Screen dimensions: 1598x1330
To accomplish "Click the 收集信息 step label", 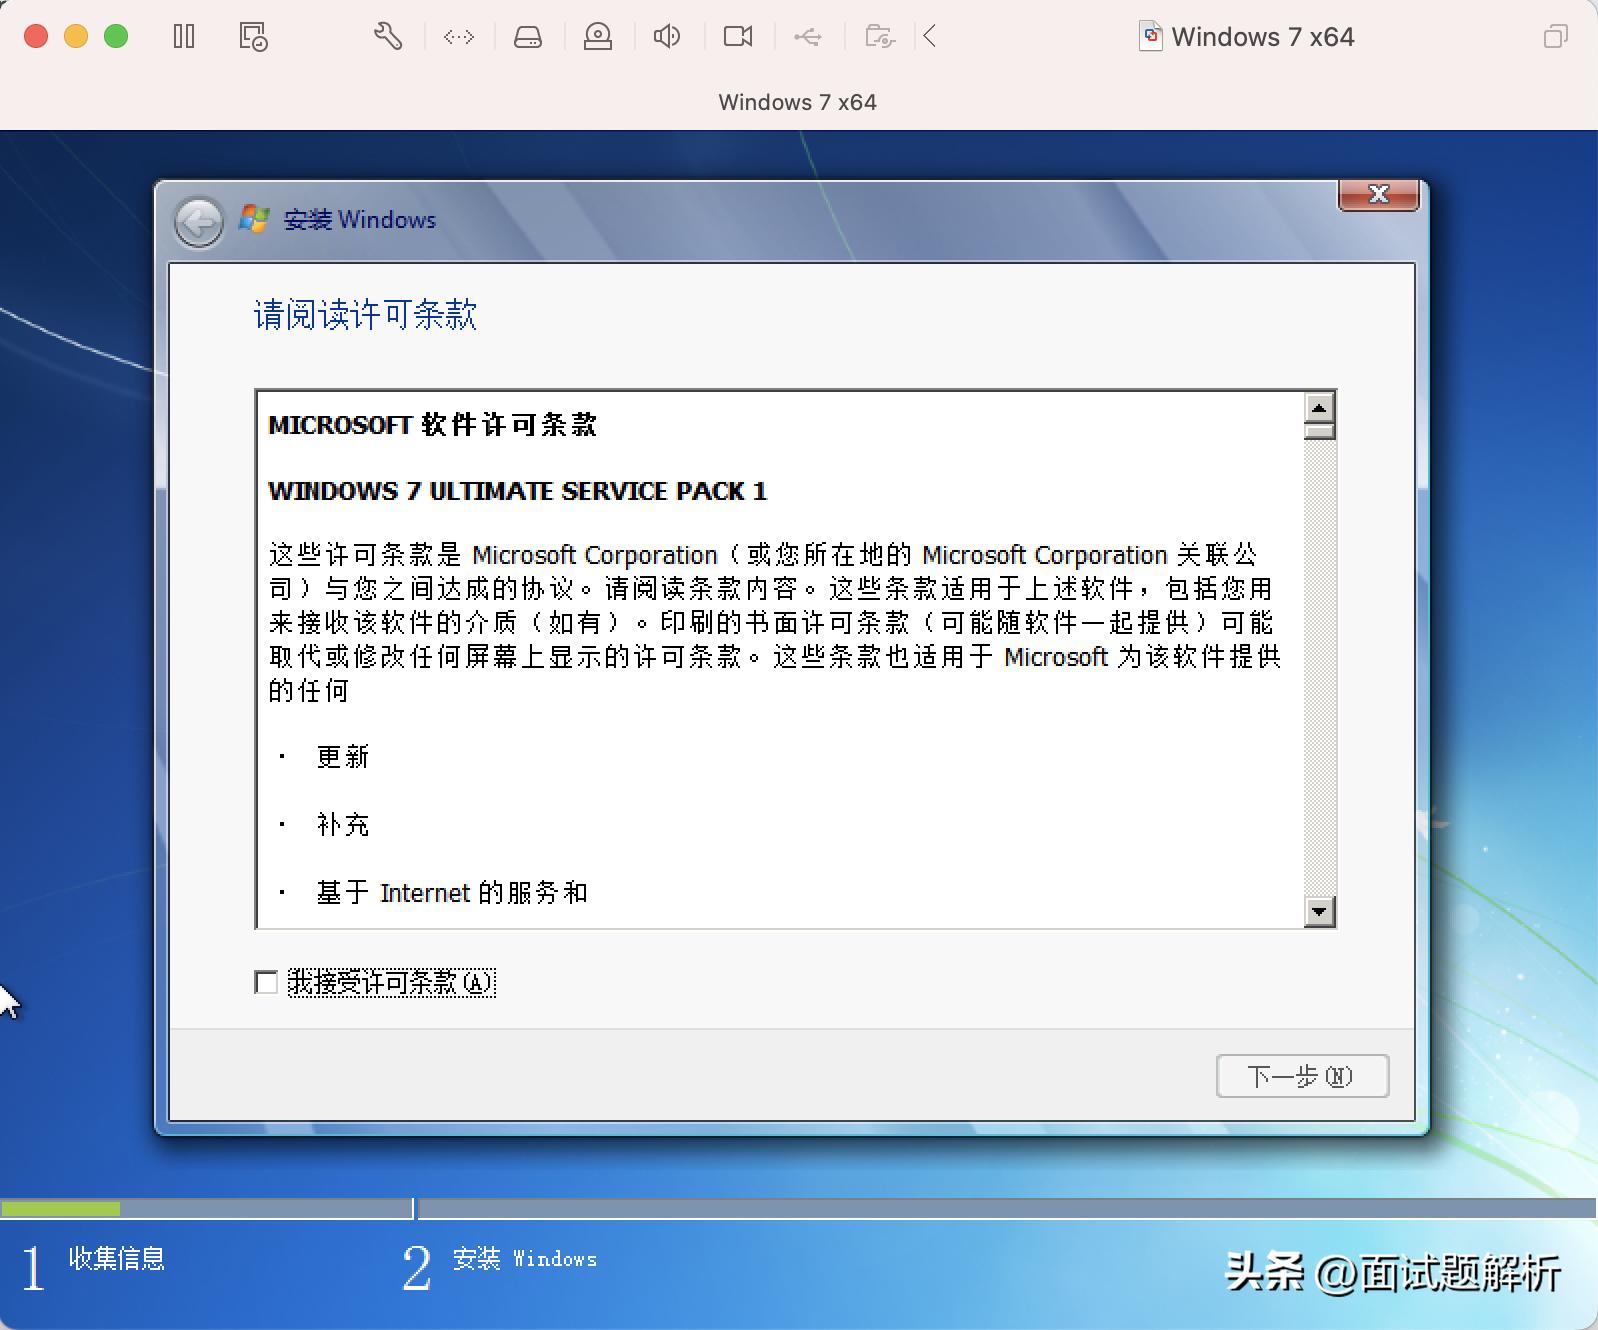I will 117,1258.
